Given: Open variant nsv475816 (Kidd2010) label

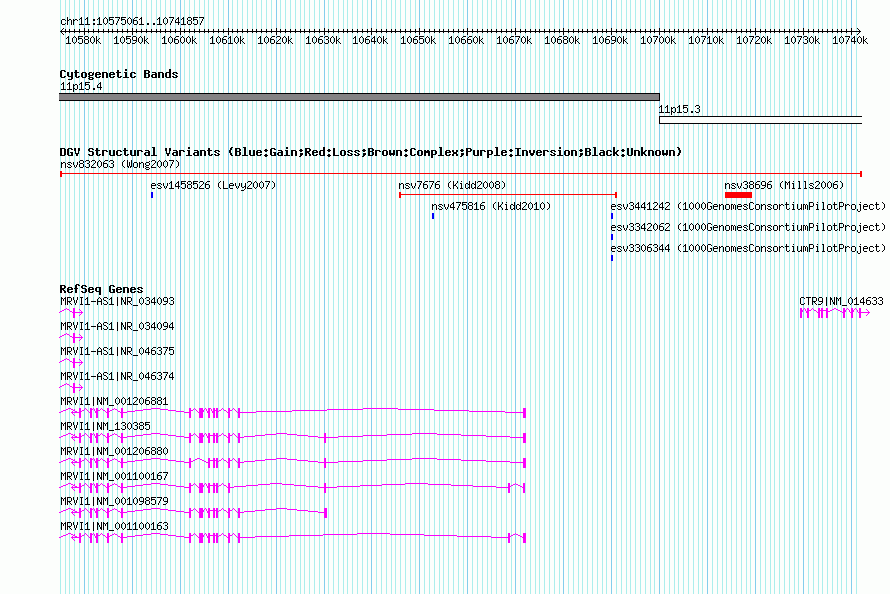Looking at the screenshot, I should coord(491,206).
